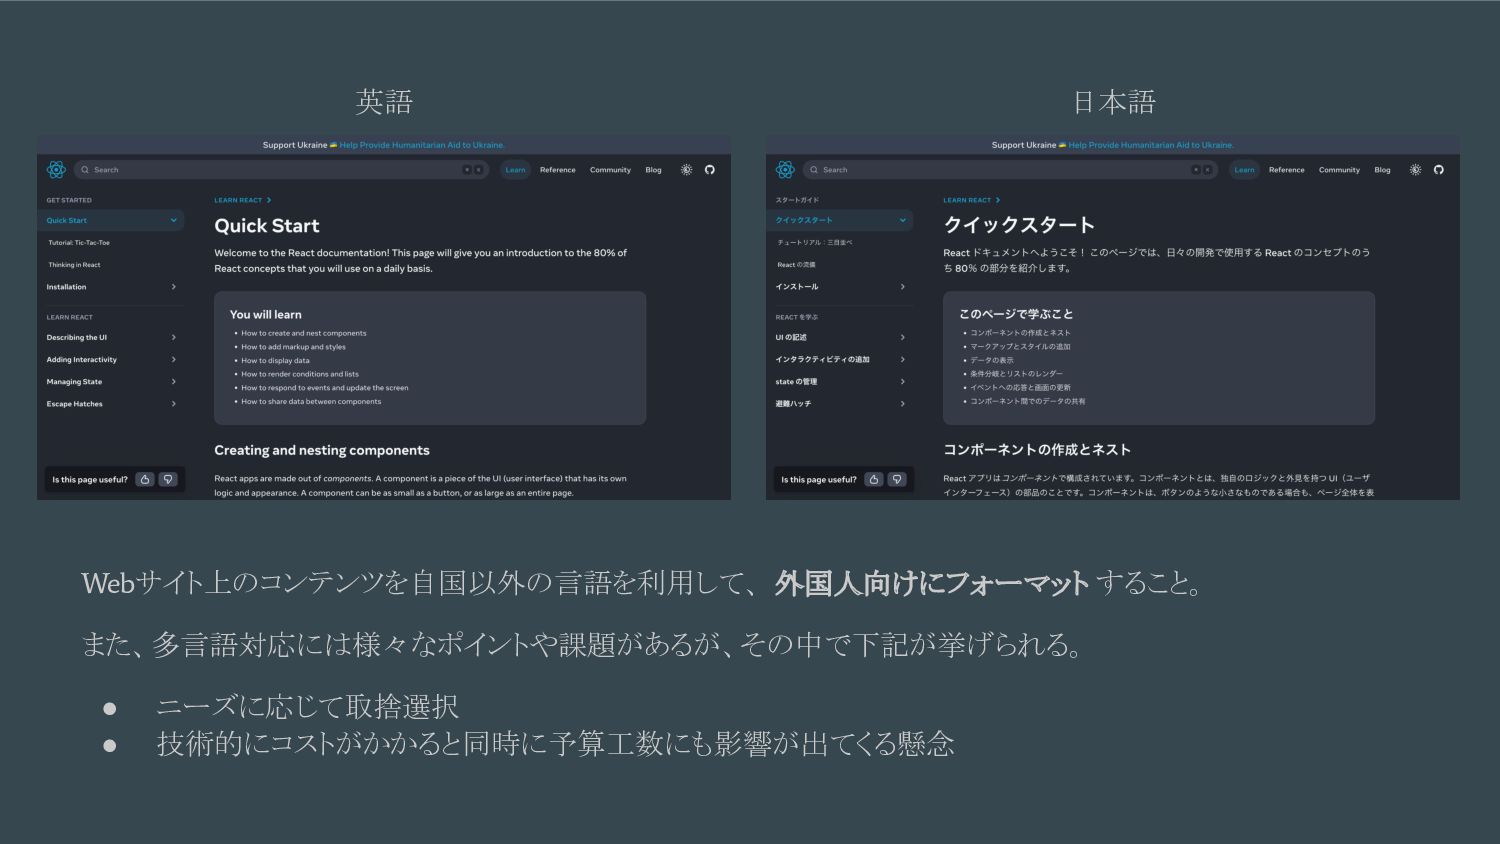This screenshot has width=1500, height=844.
Task: Click bold 外国人向けにフォーマット text on slide
Action: click(932, 583)
